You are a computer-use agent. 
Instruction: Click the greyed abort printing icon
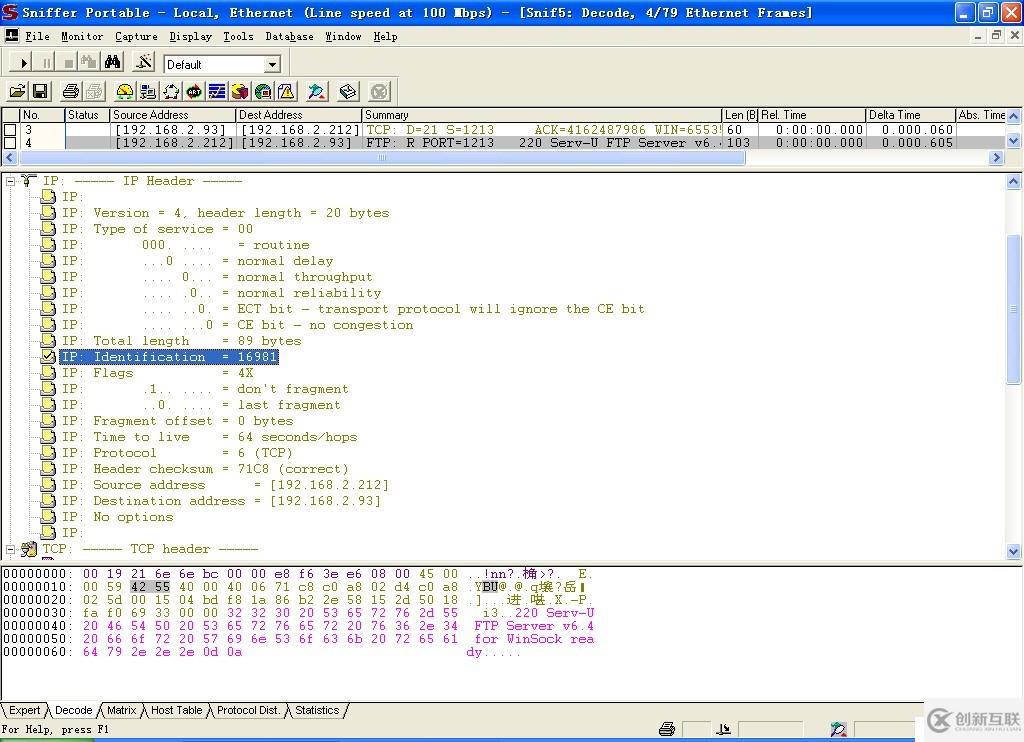[x=94, y=92]
